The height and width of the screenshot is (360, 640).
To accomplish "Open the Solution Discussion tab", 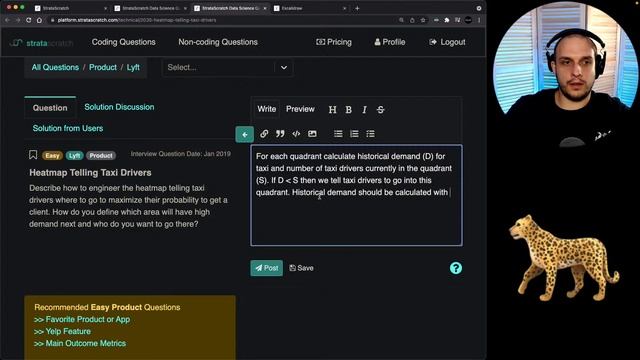I will point(119,107).
